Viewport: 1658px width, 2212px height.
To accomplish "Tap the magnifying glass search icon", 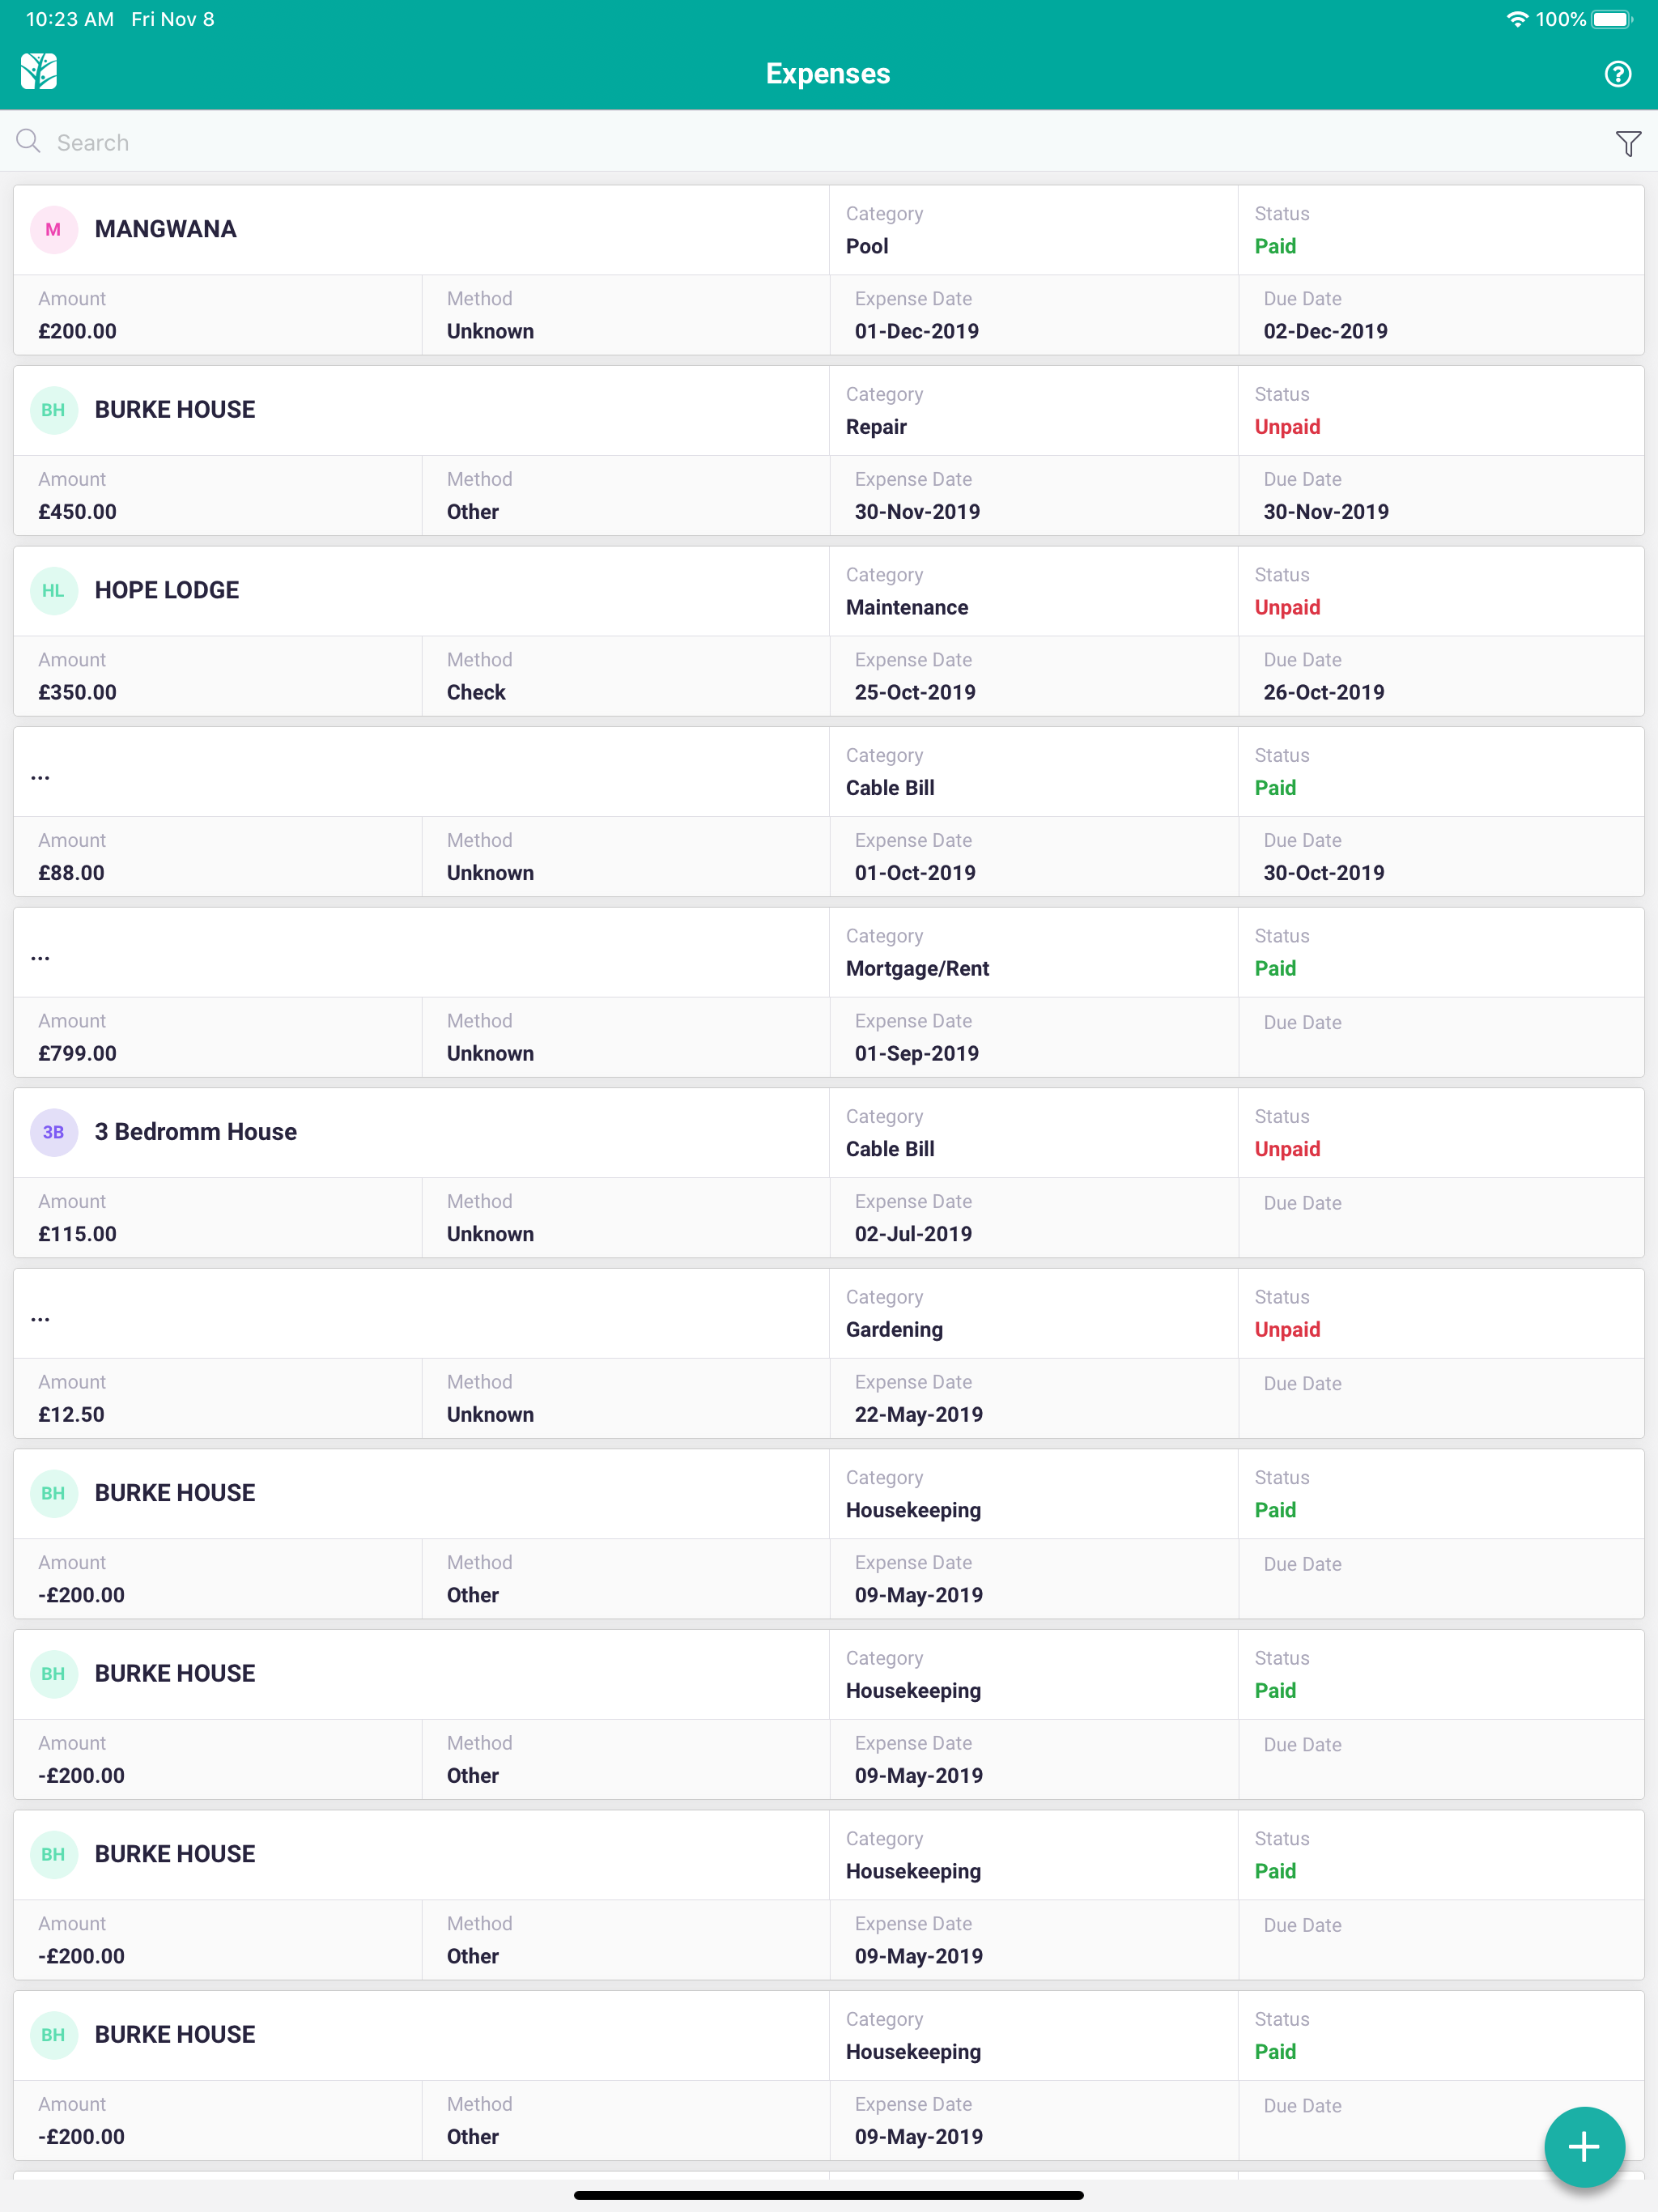I will pyautogui.click(x=28, y=141).
